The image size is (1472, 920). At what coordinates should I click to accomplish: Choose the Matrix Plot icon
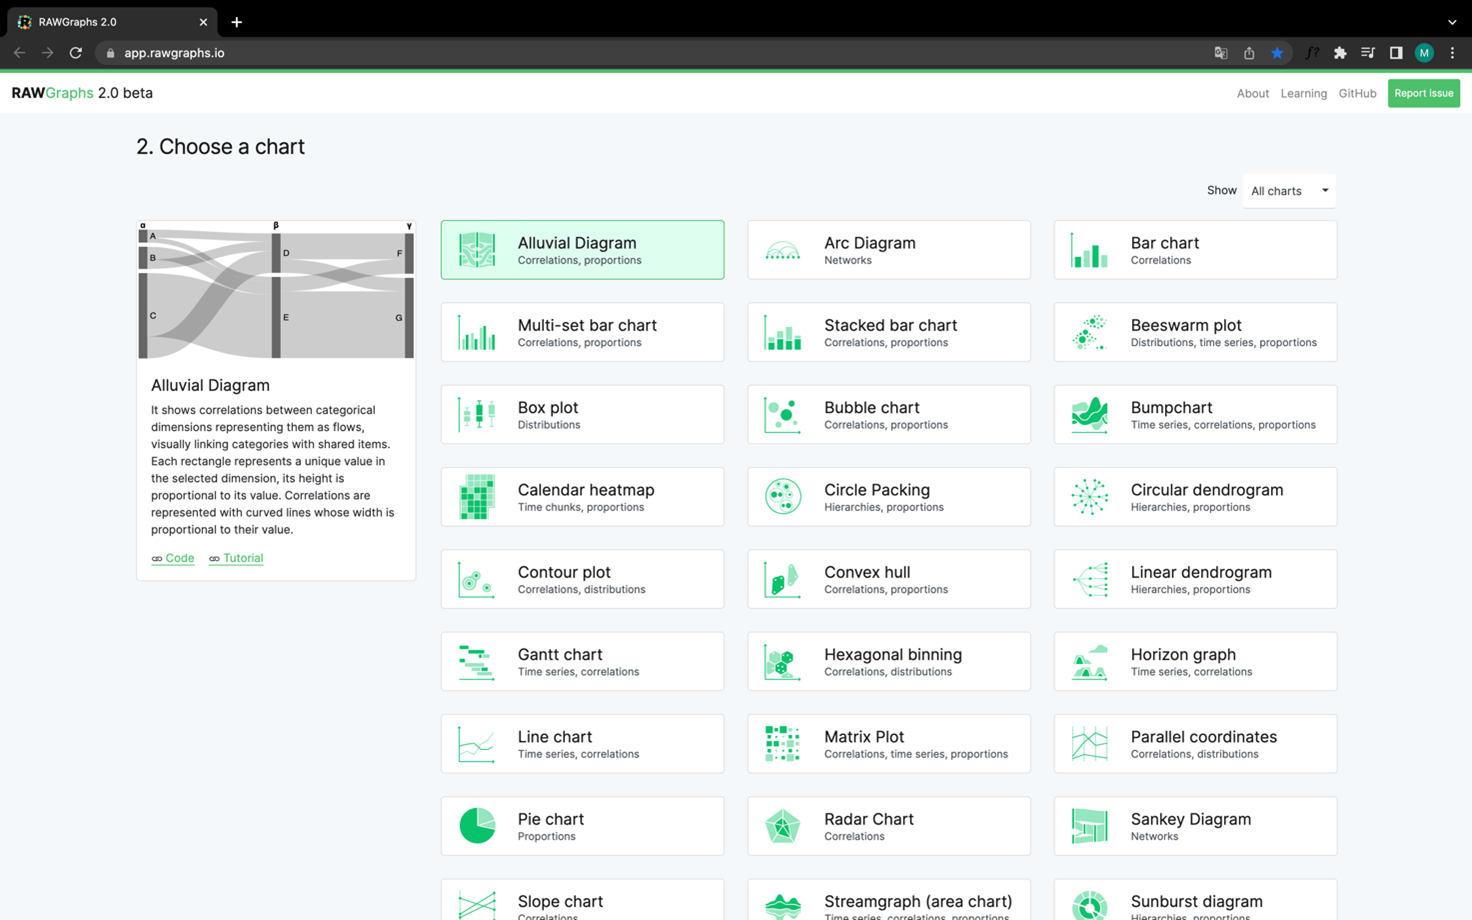click(783, 744)
